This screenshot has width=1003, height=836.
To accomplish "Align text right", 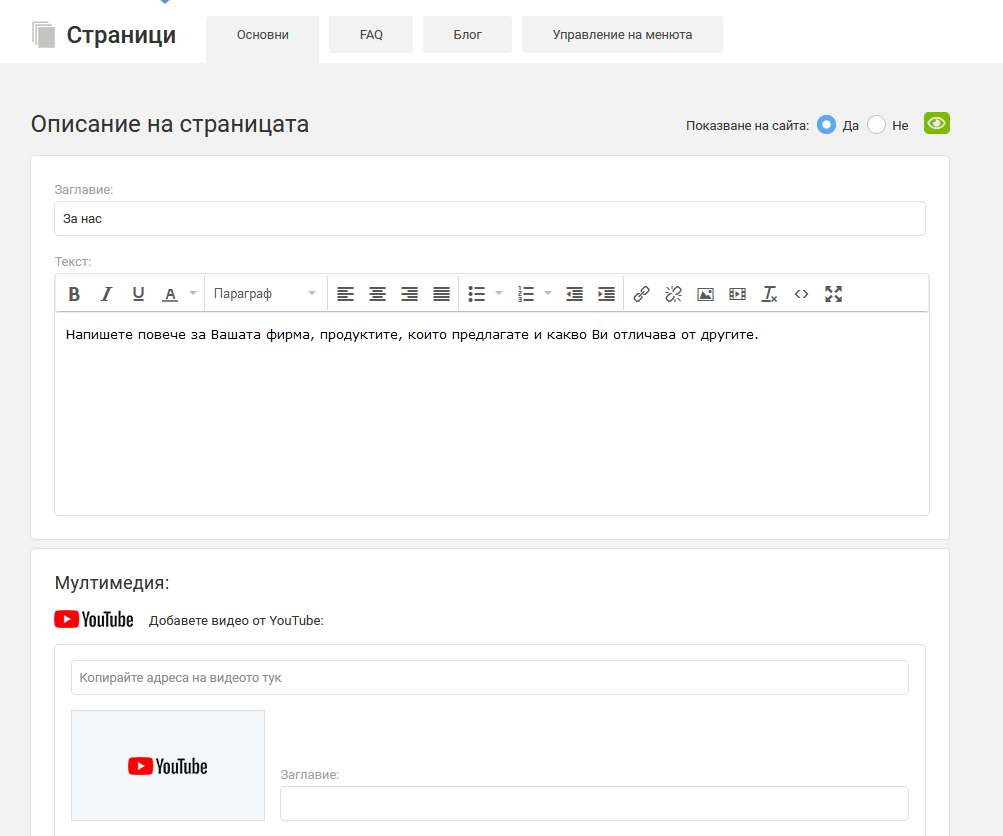I will tap(409, 294).
